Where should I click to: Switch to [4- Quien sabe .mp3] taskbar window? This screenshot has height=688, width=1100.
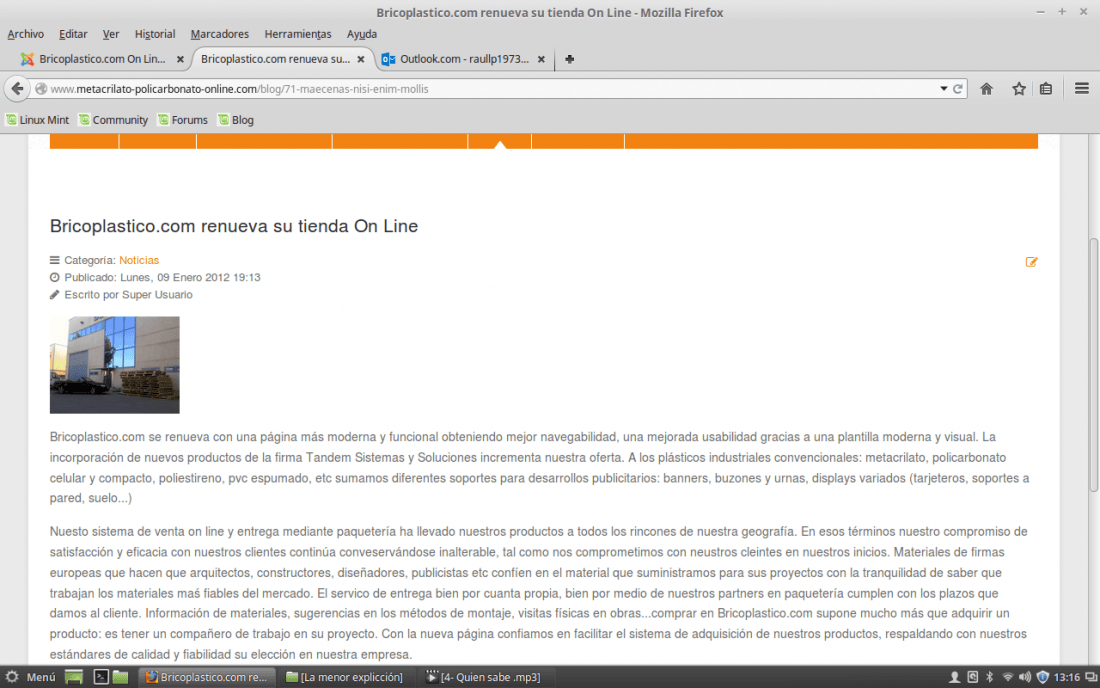[483, 677]
